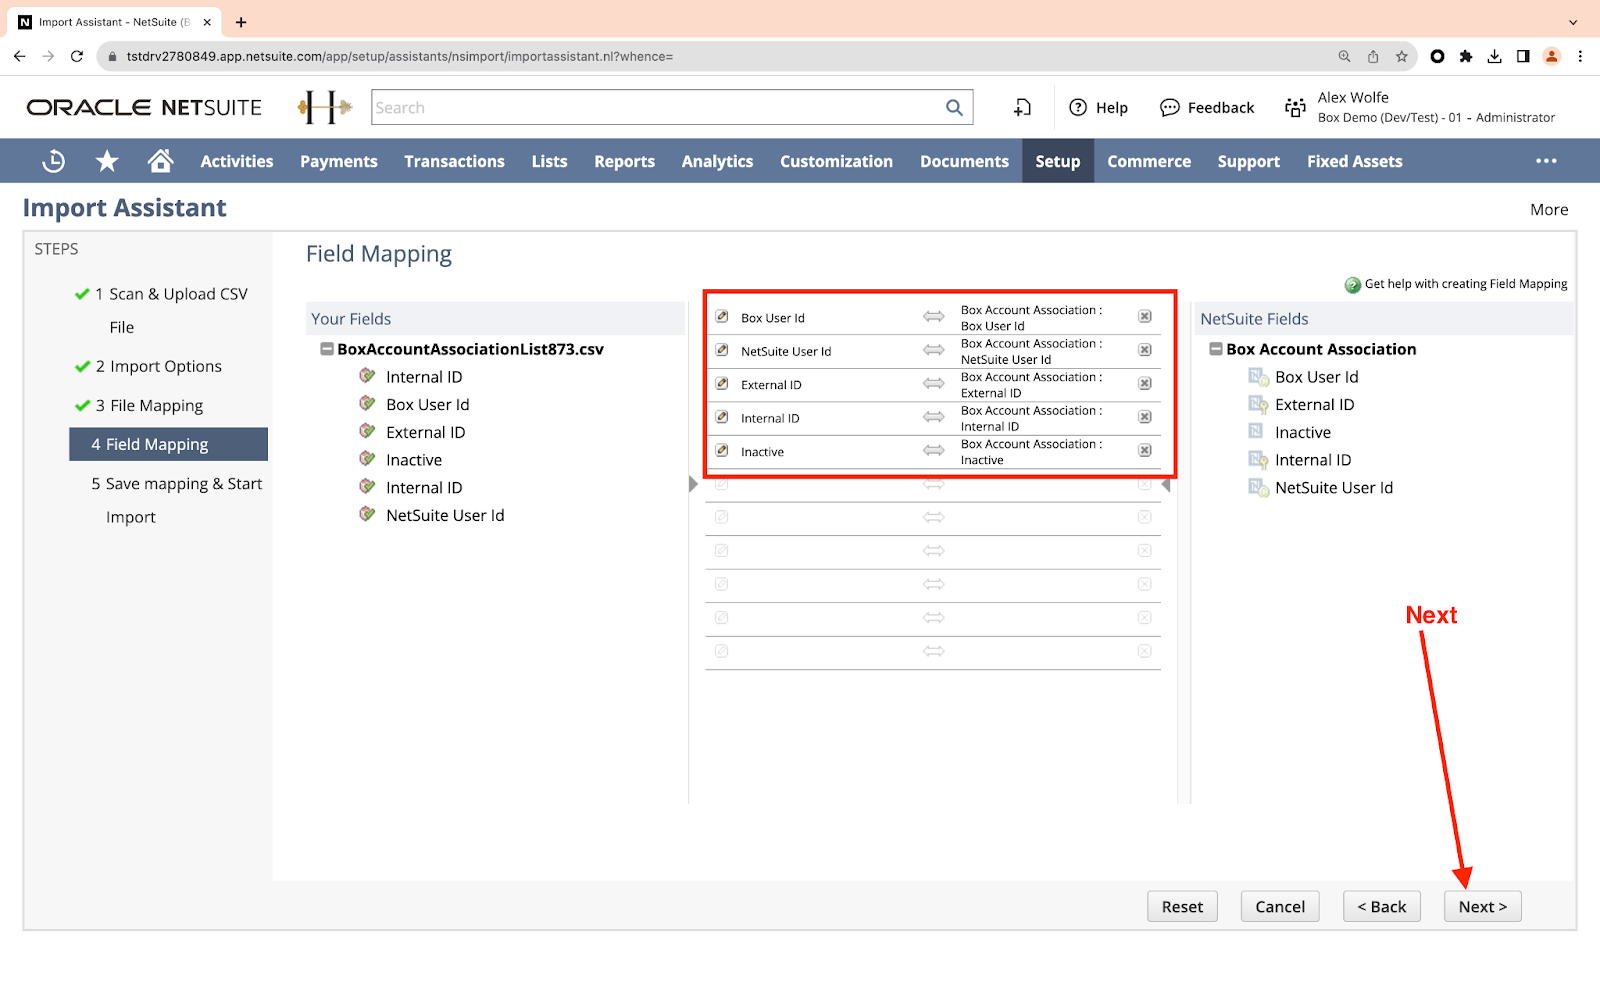Remove the NetSuite User Id mapping row

(x=1145, y=350)
